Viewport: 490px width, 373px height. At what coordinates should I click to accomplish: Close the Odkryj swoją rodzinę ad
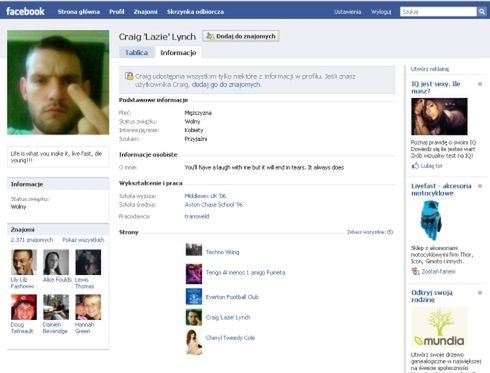click(x=480, y=293)
